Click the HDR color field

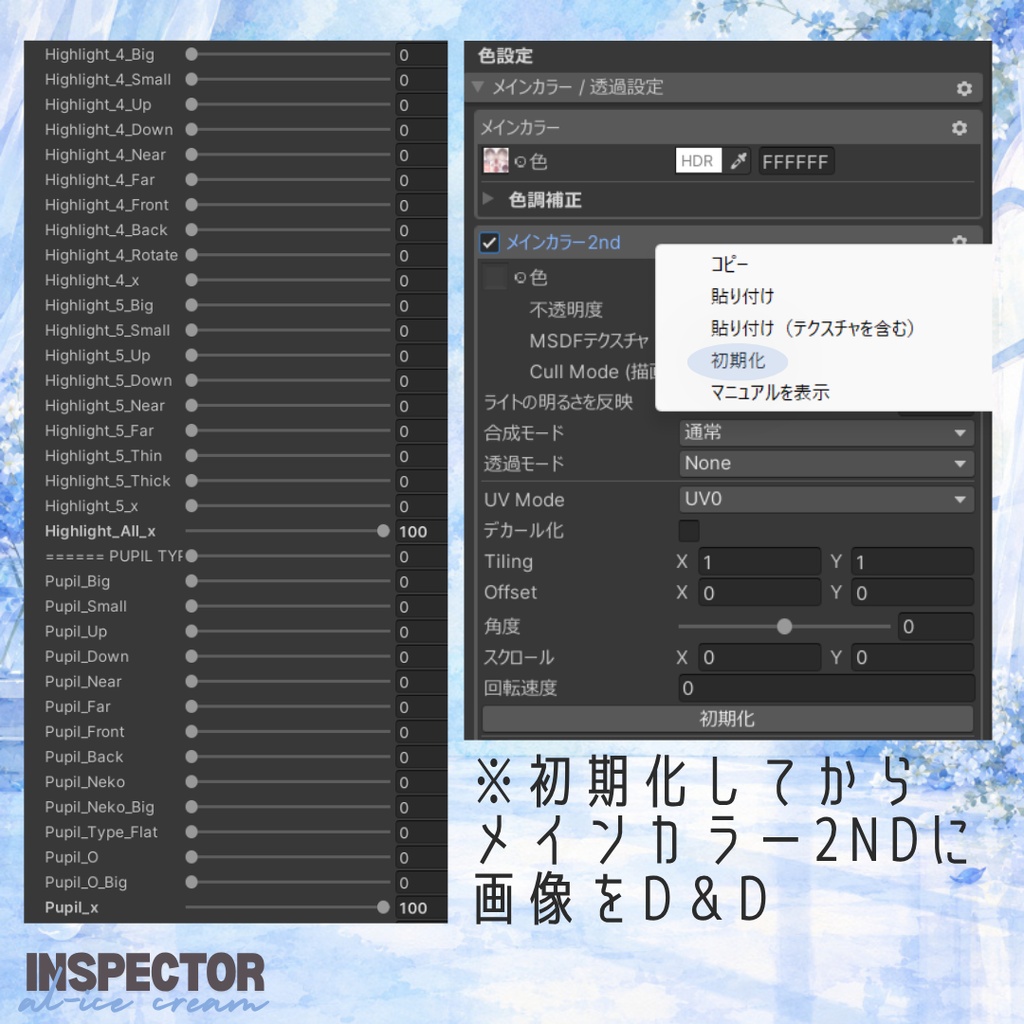[698, 161]
